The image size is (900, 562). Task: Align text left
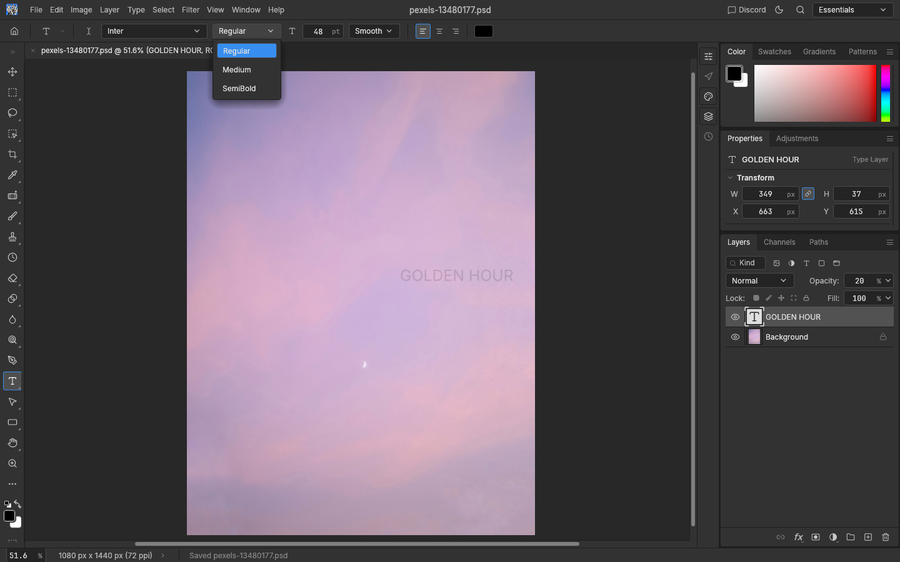(423, 31)
